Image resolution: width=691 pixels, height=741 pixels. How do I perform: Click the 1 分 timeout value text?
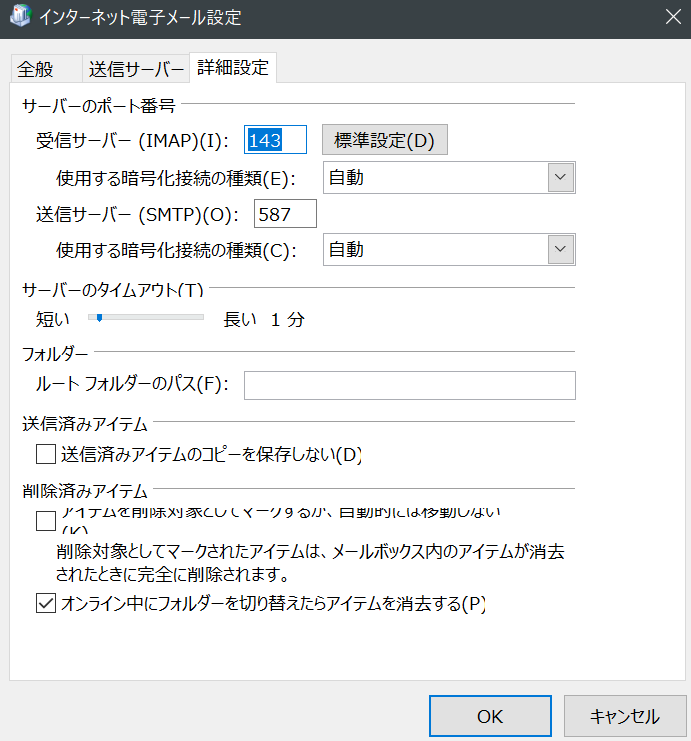pyautogui.click(x=287, y=319)
